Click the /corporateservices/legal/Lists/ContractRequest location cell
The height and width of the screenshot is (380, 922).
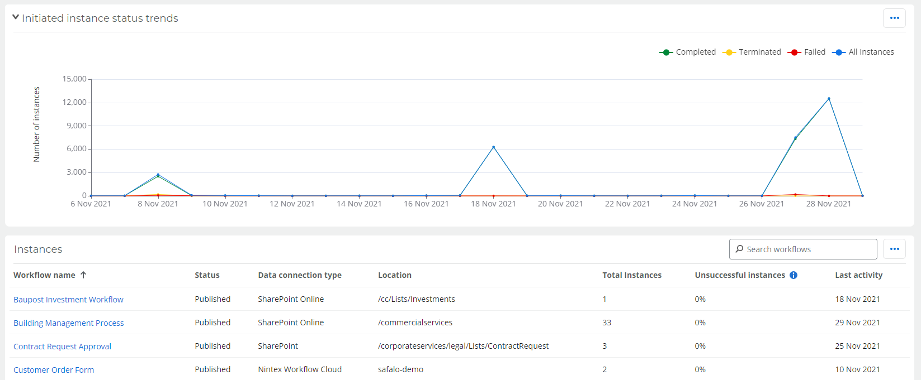point(463,346)
